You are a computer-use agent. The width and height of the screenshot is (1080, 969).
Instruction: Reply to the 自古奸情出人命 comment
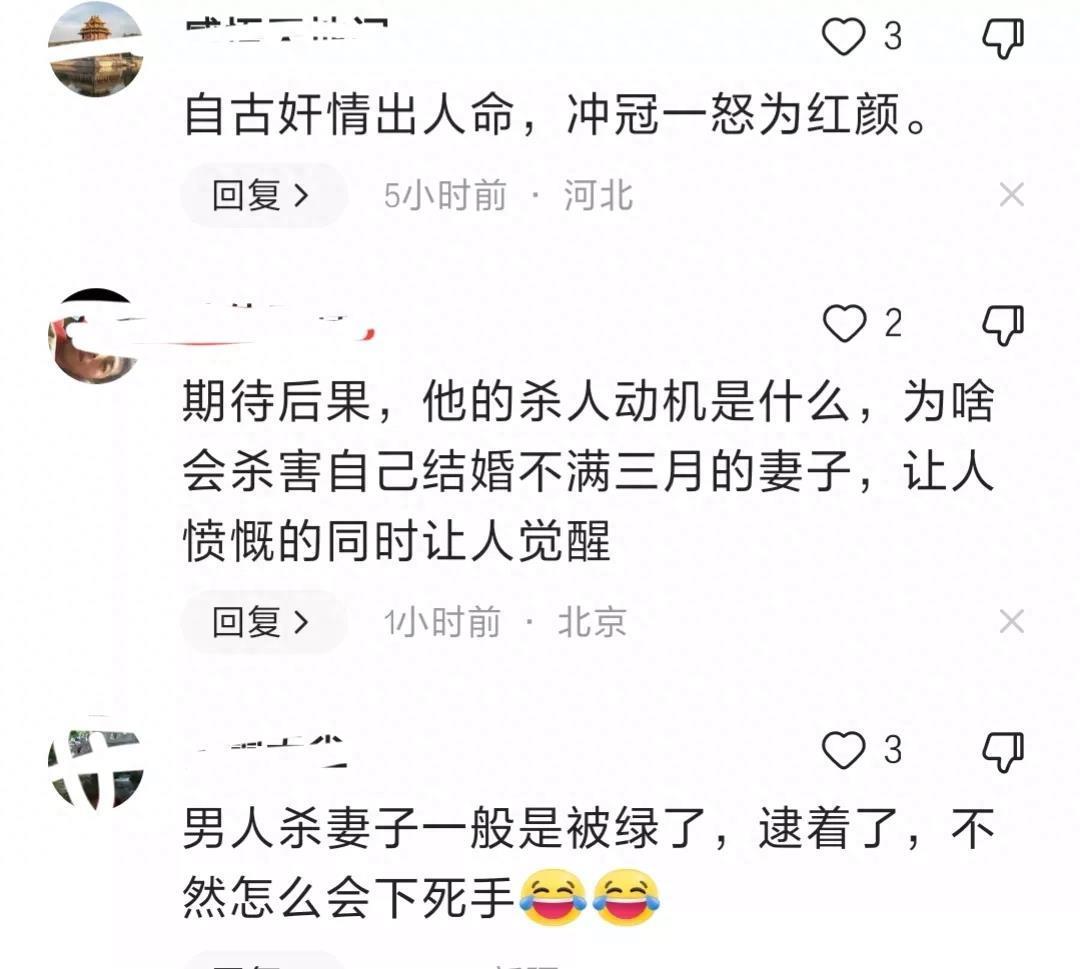pyautogui.click(x=263, y=196)
